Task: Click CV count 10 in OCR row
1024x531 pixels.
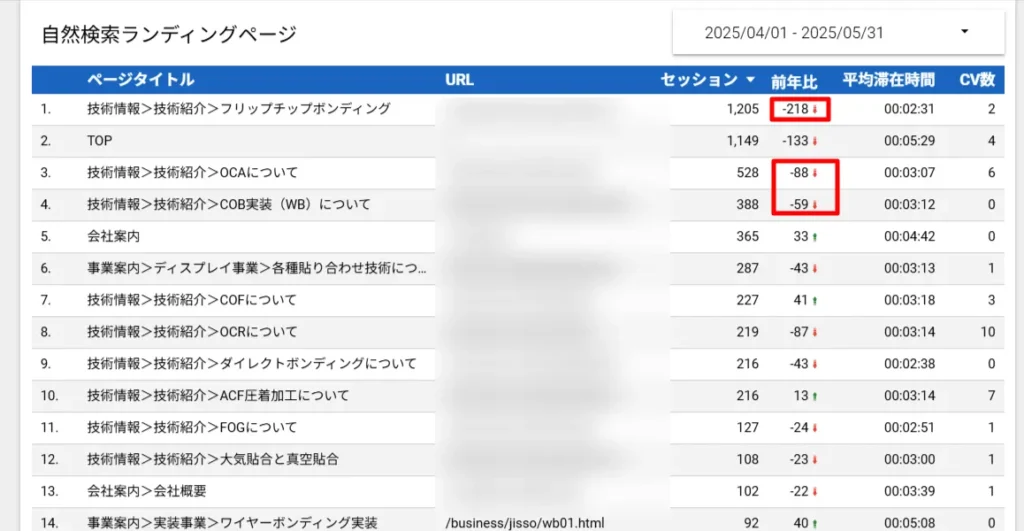Action: click(x=987, y=332)
